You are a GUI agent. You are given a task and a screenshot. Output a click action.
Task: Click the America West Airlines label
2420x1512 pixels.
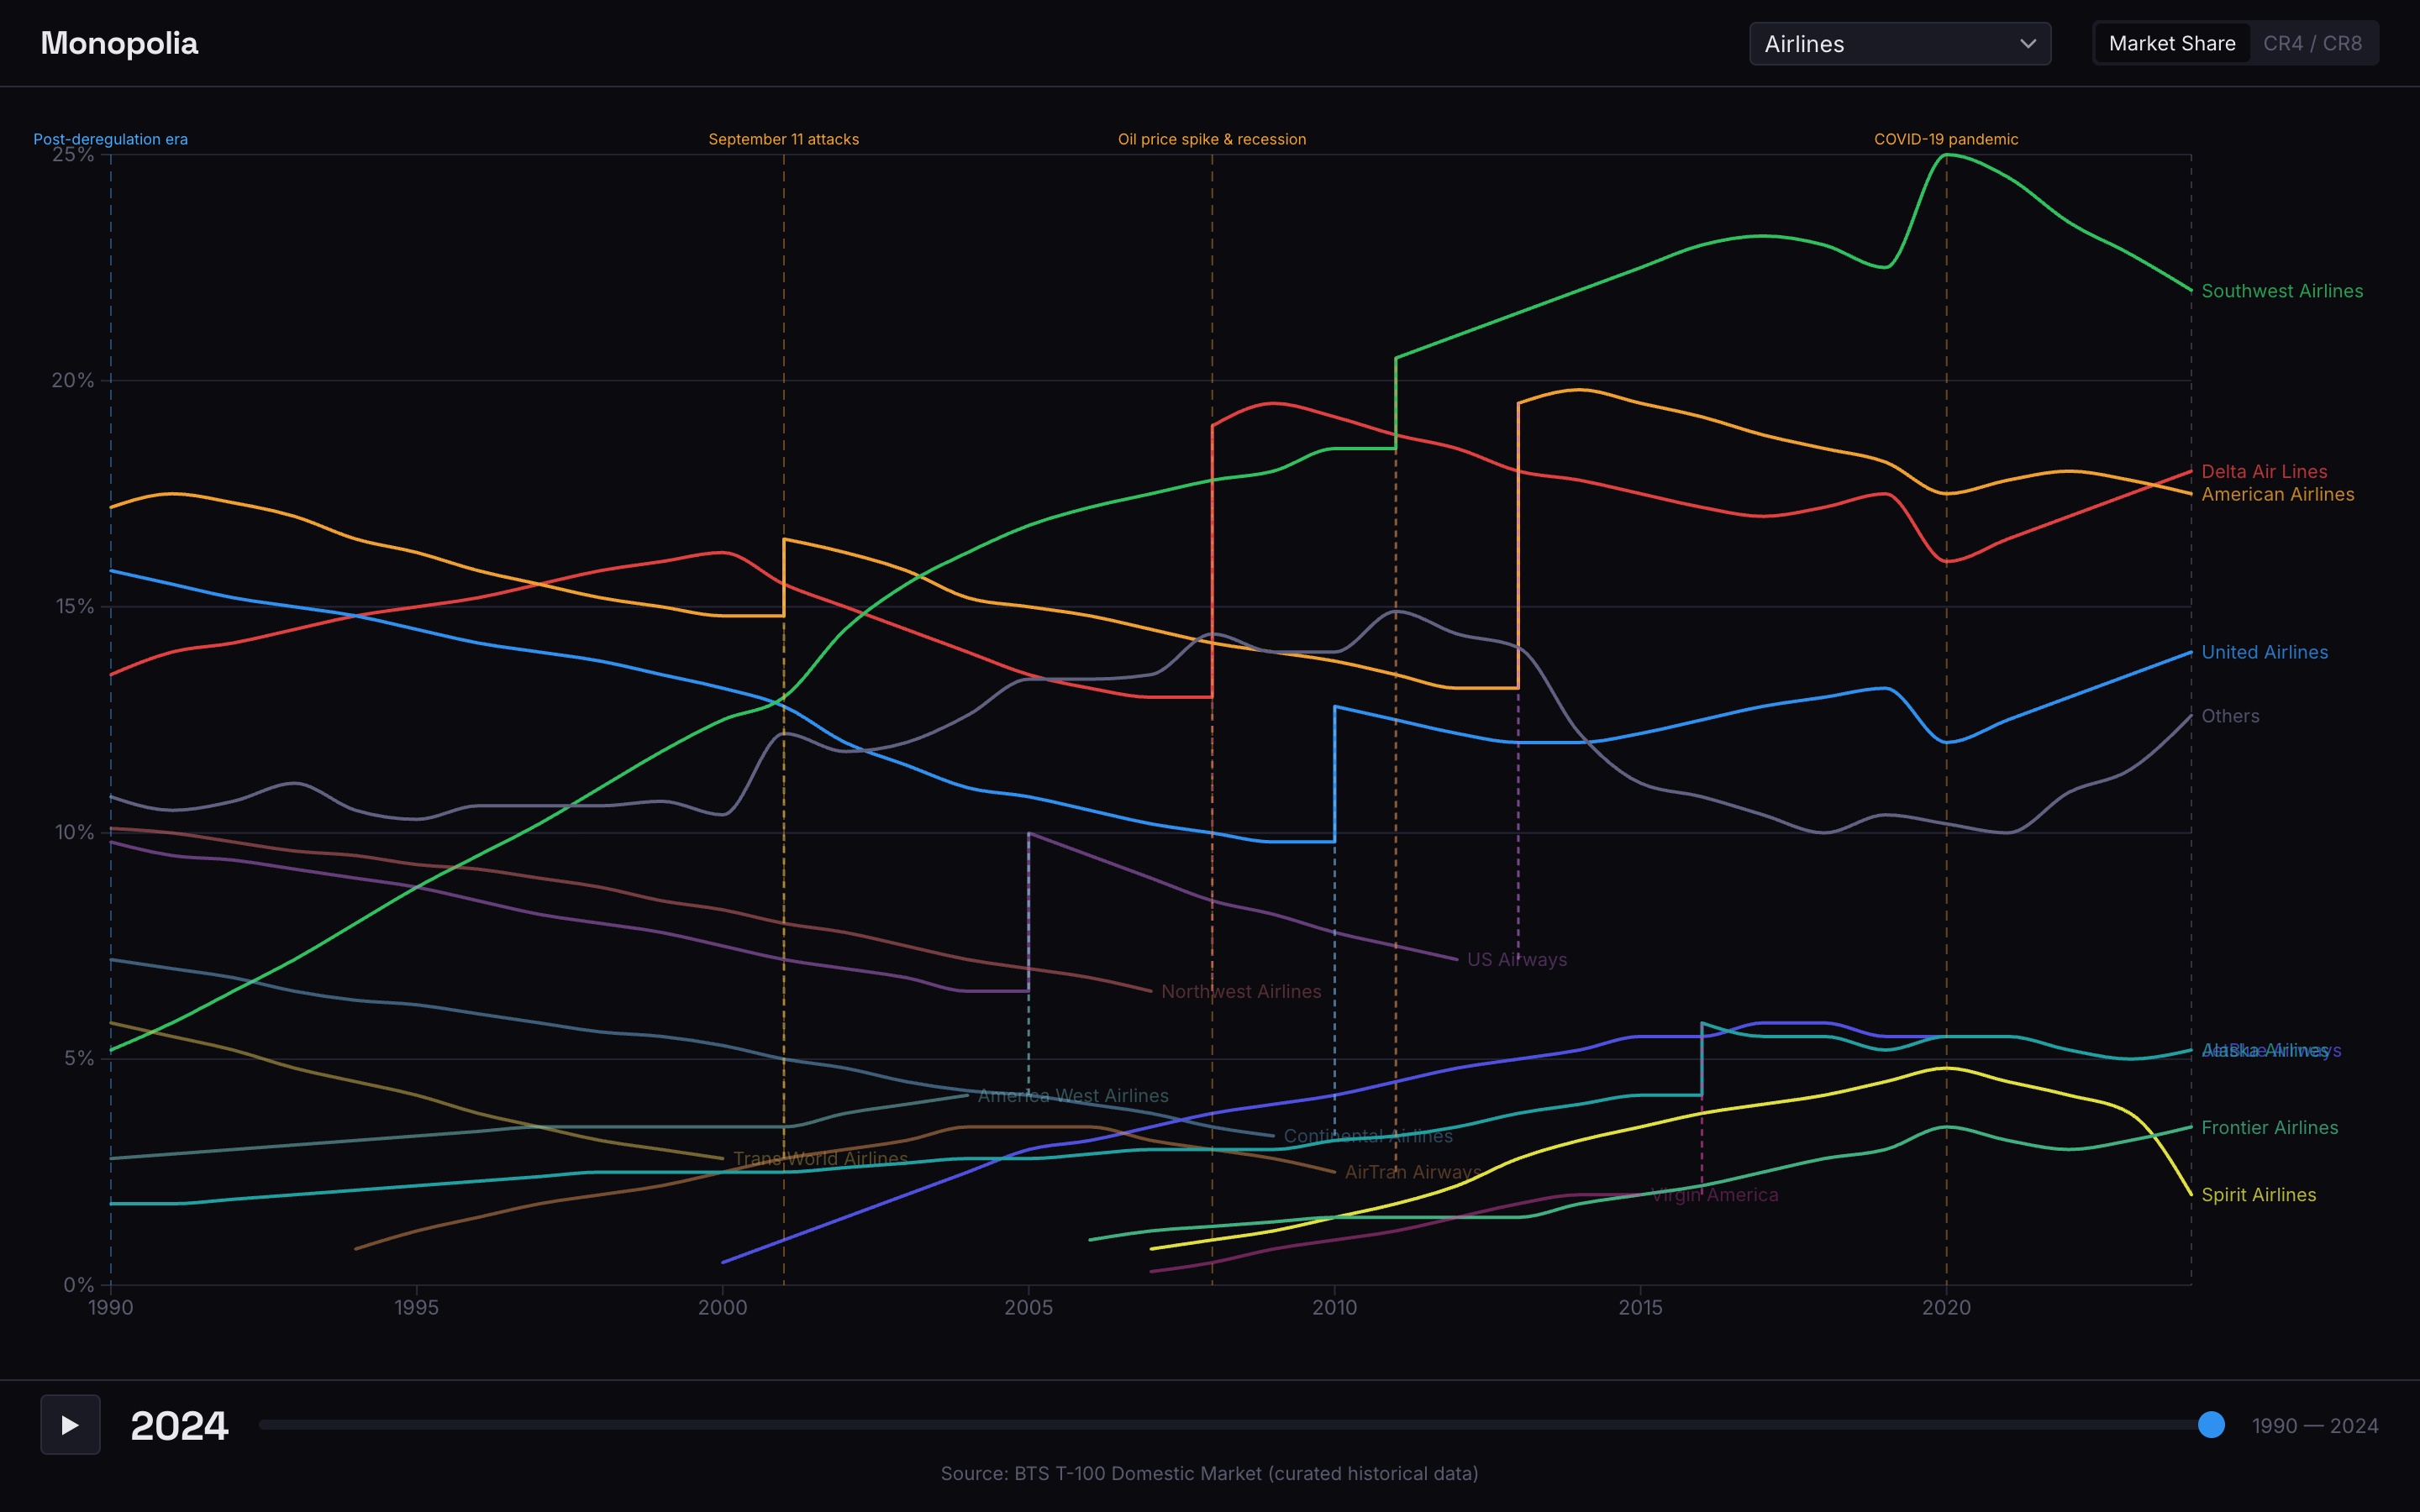pos(1073,1096)
